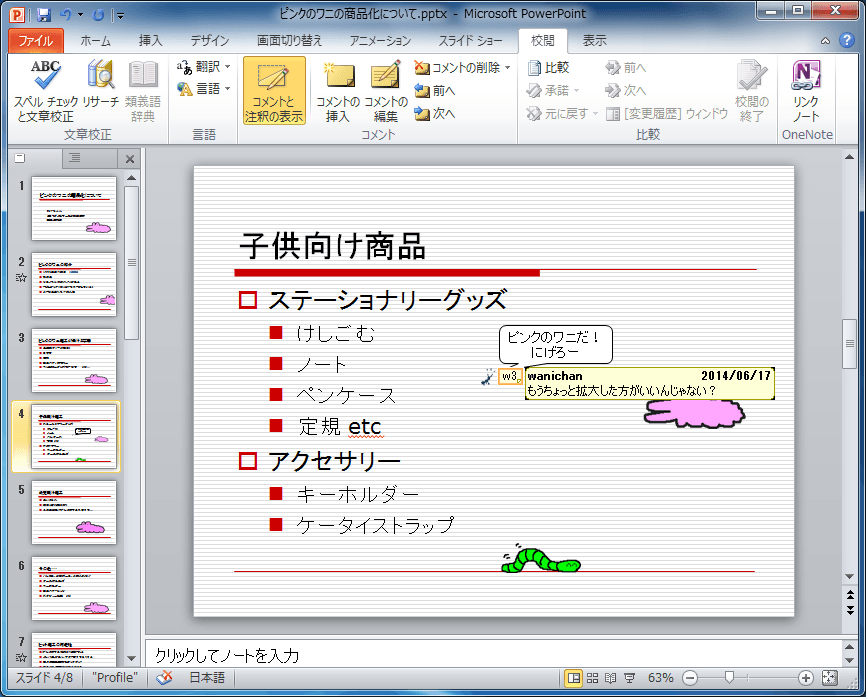Expand the Delete Comment dropdown arrow
866x697 pixels.
(x=508, y=67)
